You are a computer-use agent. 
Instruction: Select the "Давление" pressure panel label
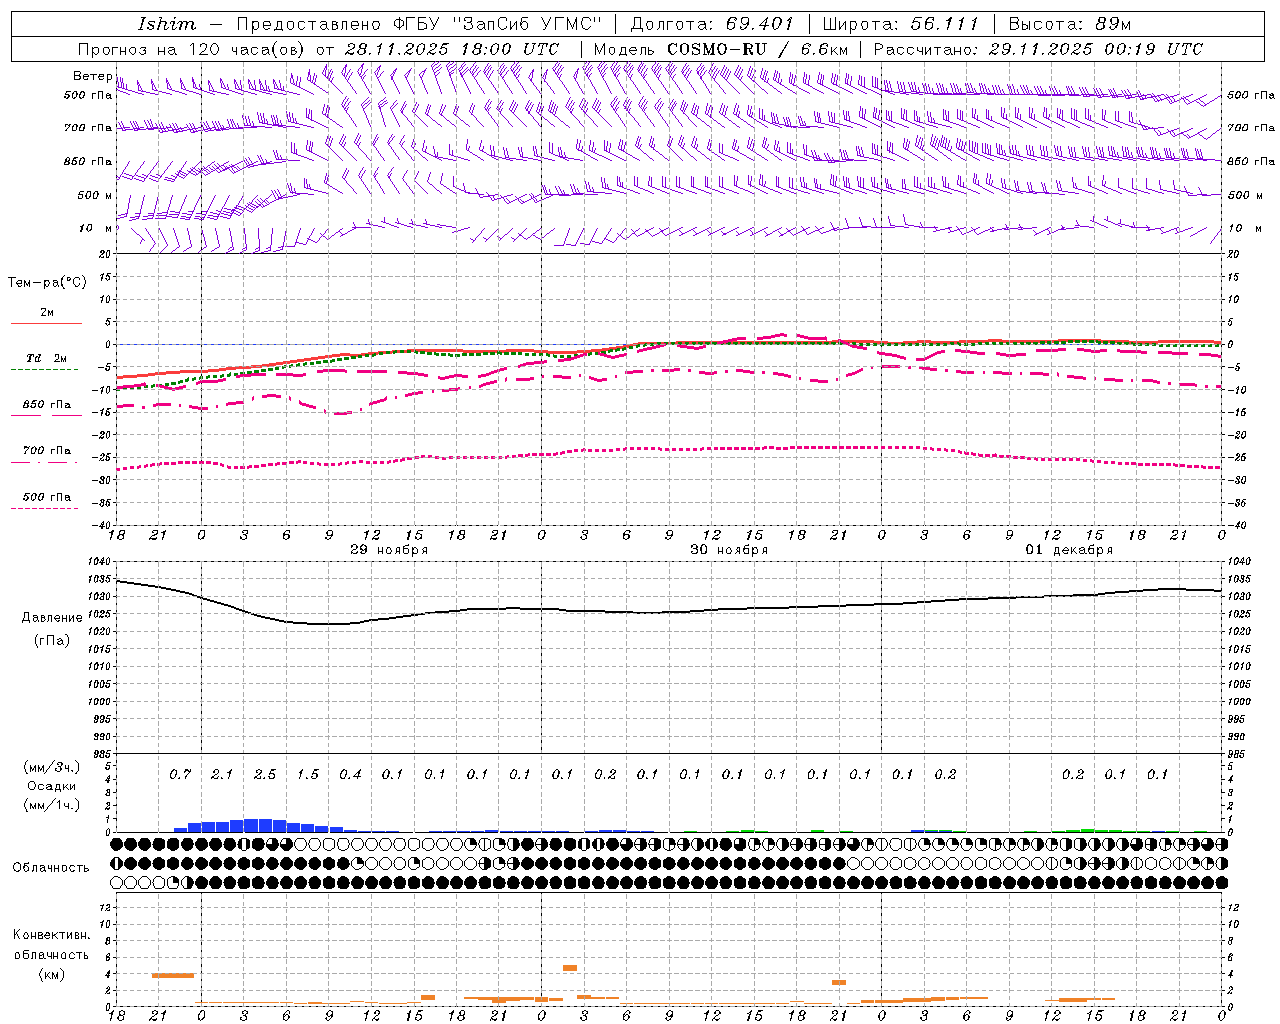51,618
